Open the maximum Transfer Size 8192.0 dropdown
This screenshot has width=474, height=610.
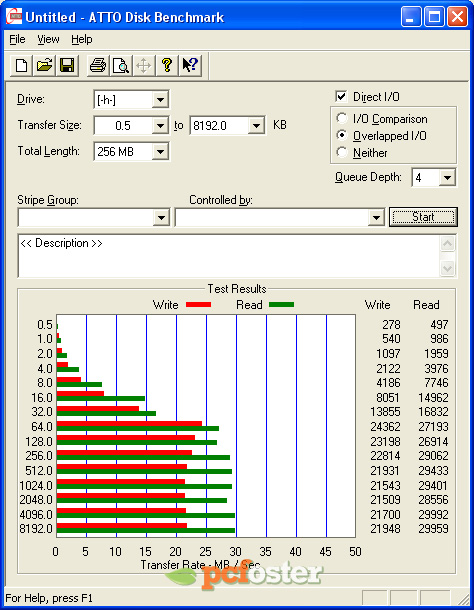[256, 126]
